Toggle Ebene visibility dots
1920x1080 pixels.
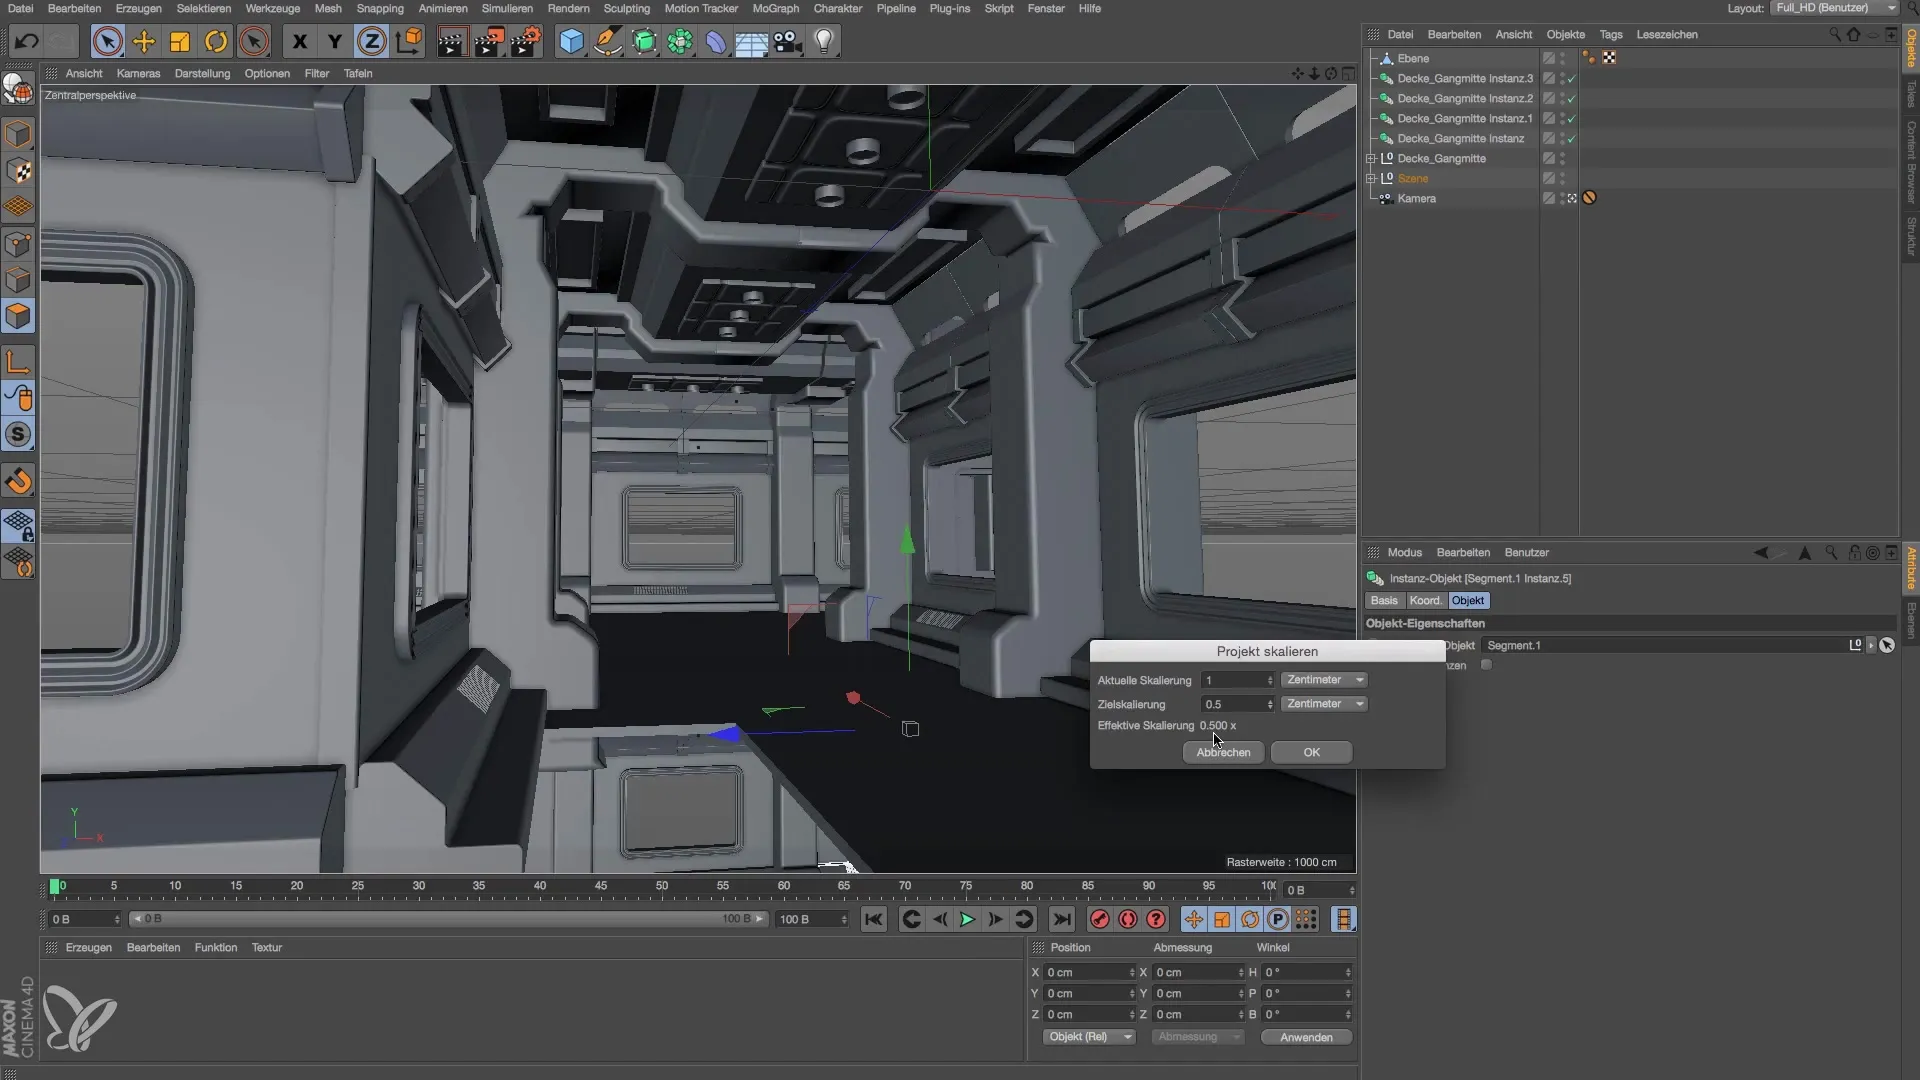pyautogui.click(x=1563, y=58)
